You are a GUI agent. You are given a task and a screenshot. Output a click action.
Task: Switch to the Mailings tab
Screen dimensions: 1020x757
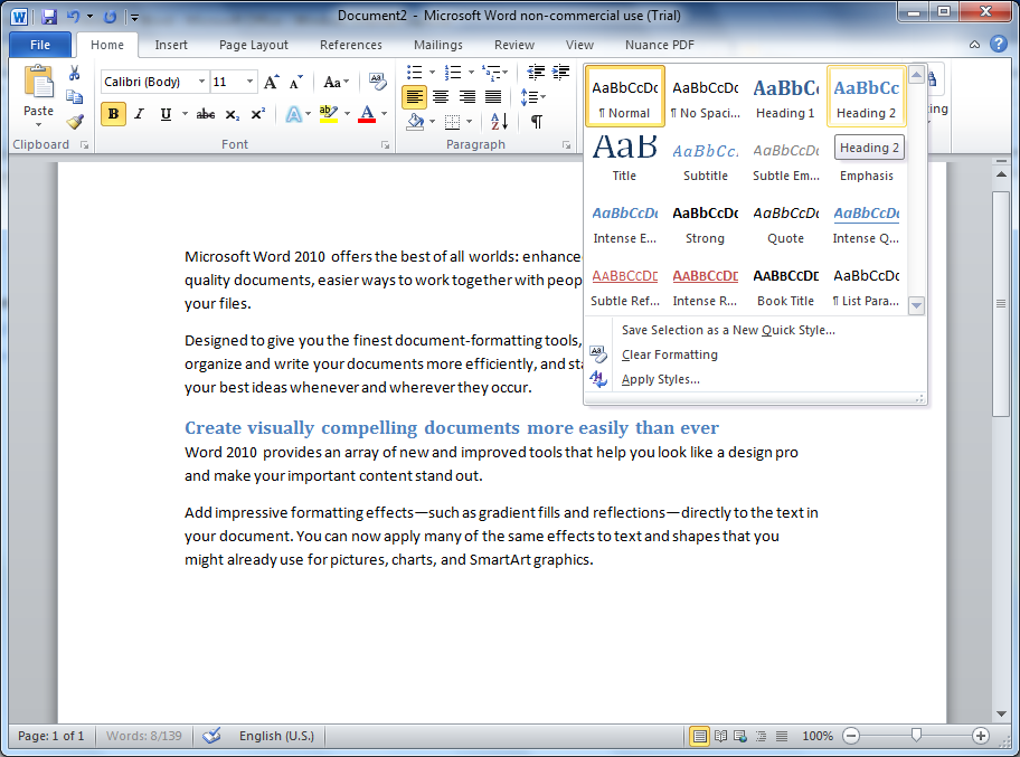[438, 44]
